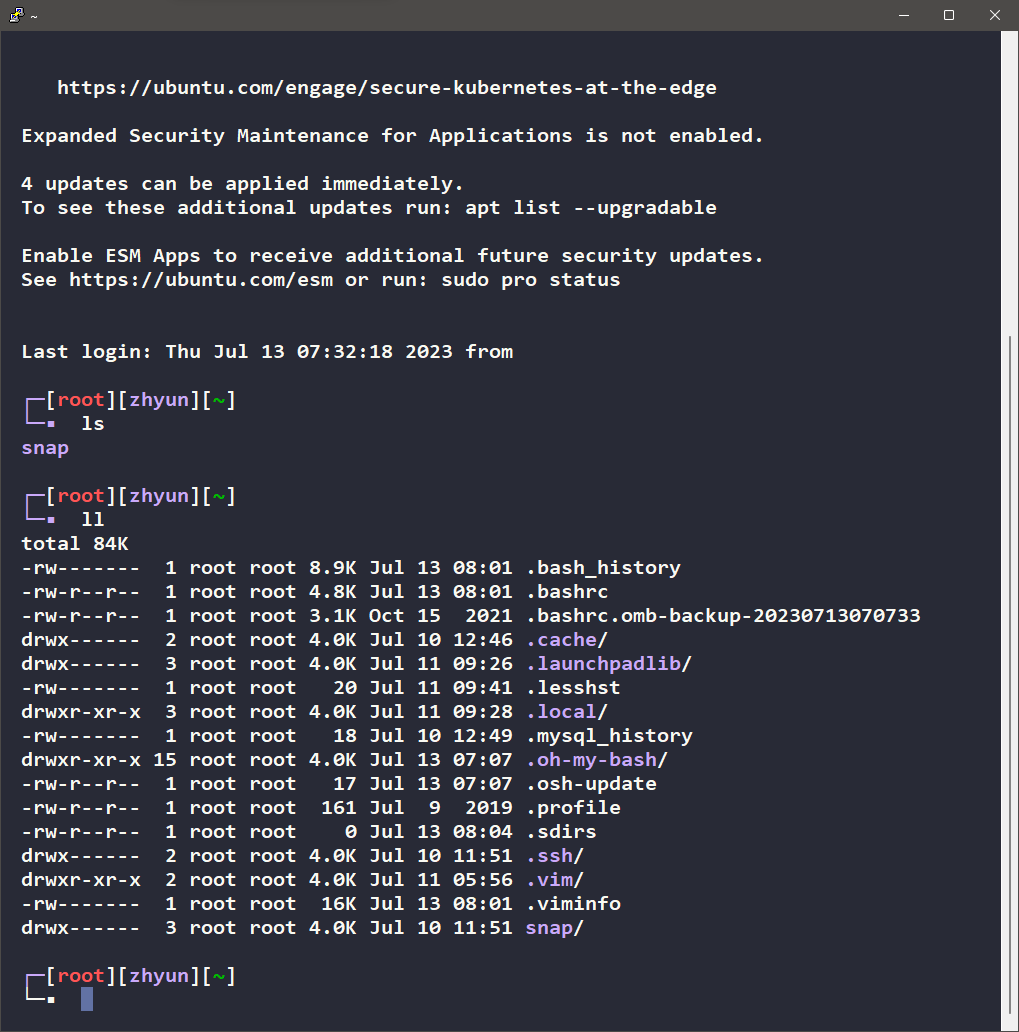Click the kubernetes-at-the-edge ubuntu URL
This screenshot has width=1019, height=1032.
click(386, 88)
